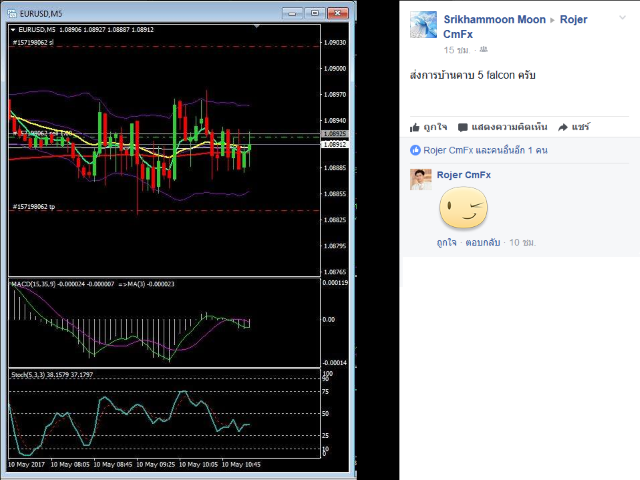Click the chart shift triangle marker
Image resolution: width=640 pixels, height=480 pixels.
[256, 26]
